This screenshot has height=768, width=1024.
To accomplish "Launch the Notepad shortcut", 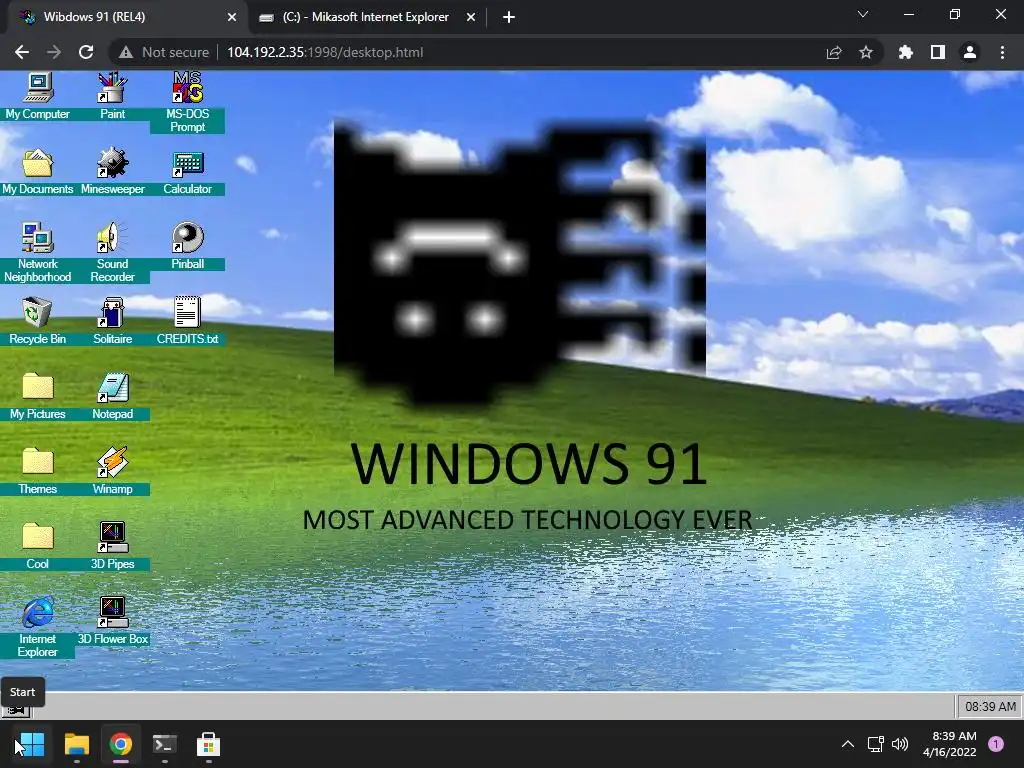I will 112,396.
